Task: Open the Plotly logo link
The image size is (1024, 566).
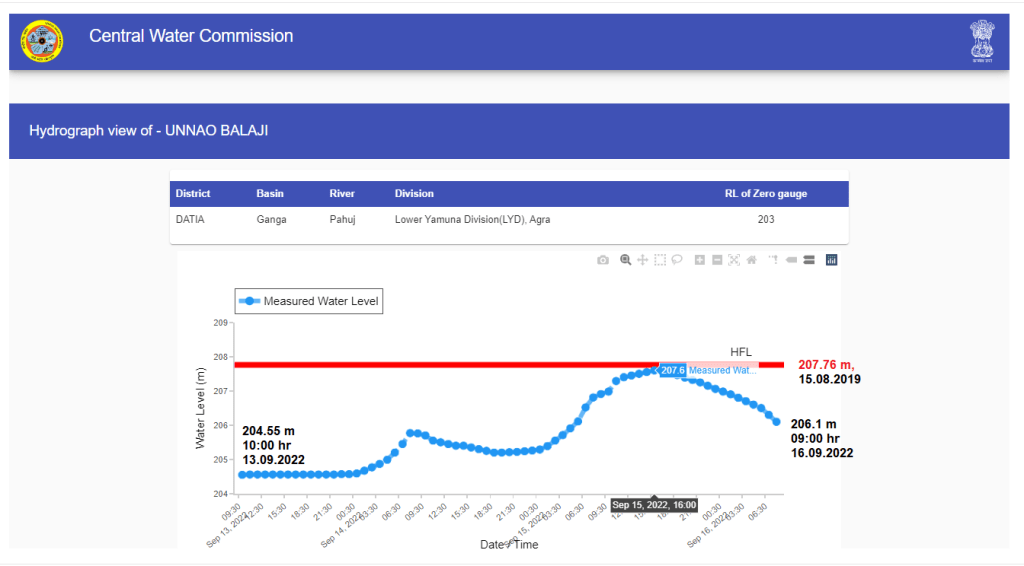Action: 831,260
